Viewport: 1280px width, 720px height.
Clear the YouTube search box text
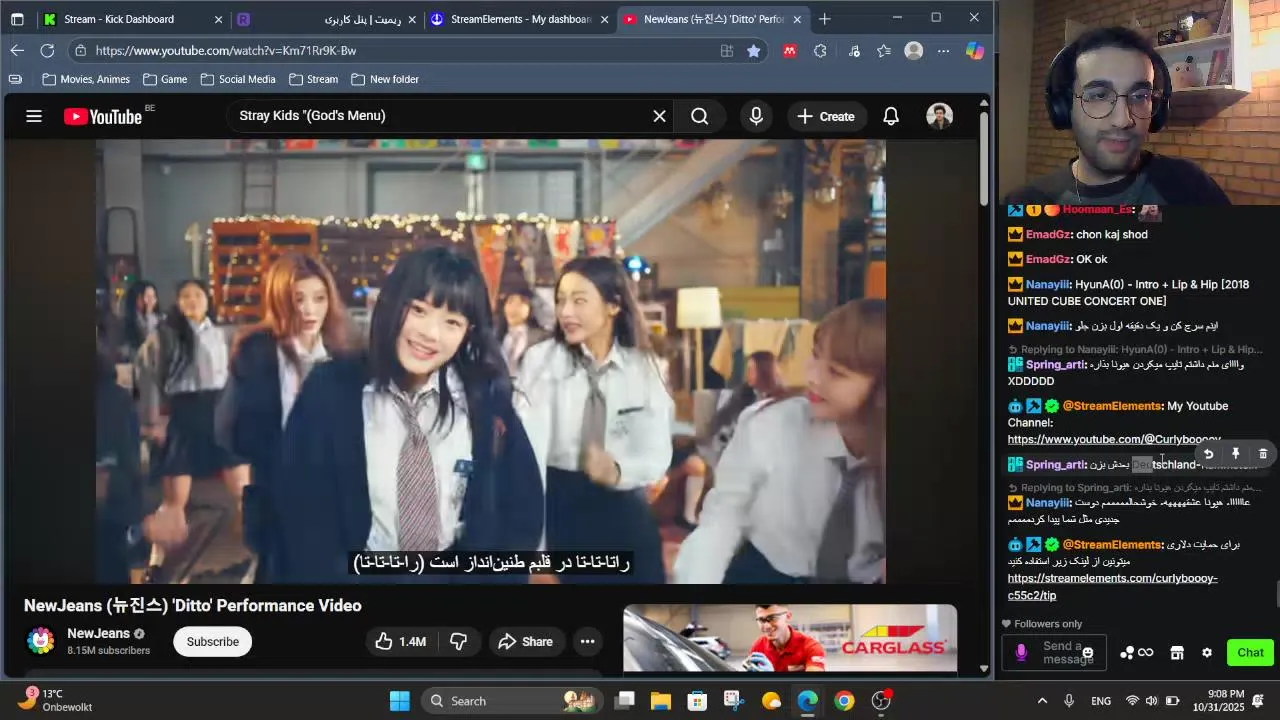(659, 116)
